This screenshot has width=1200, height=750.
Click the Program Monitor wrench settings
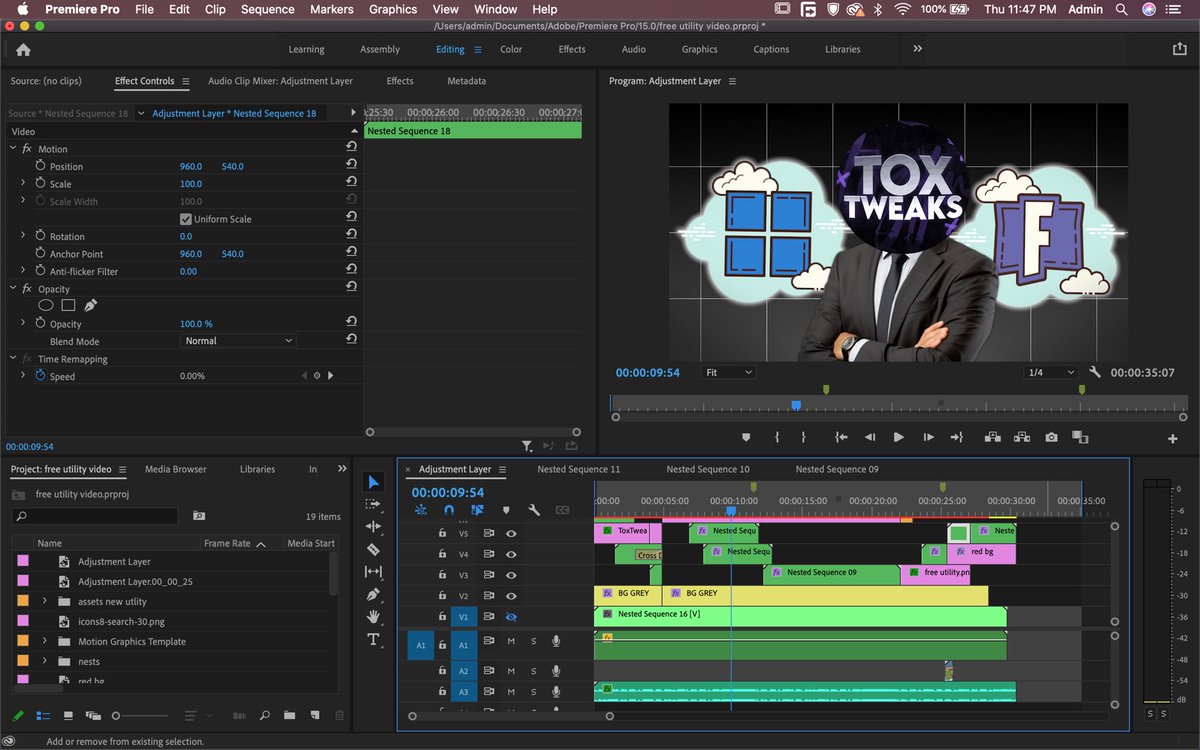pyautogui.click(x=1095, y=372)
